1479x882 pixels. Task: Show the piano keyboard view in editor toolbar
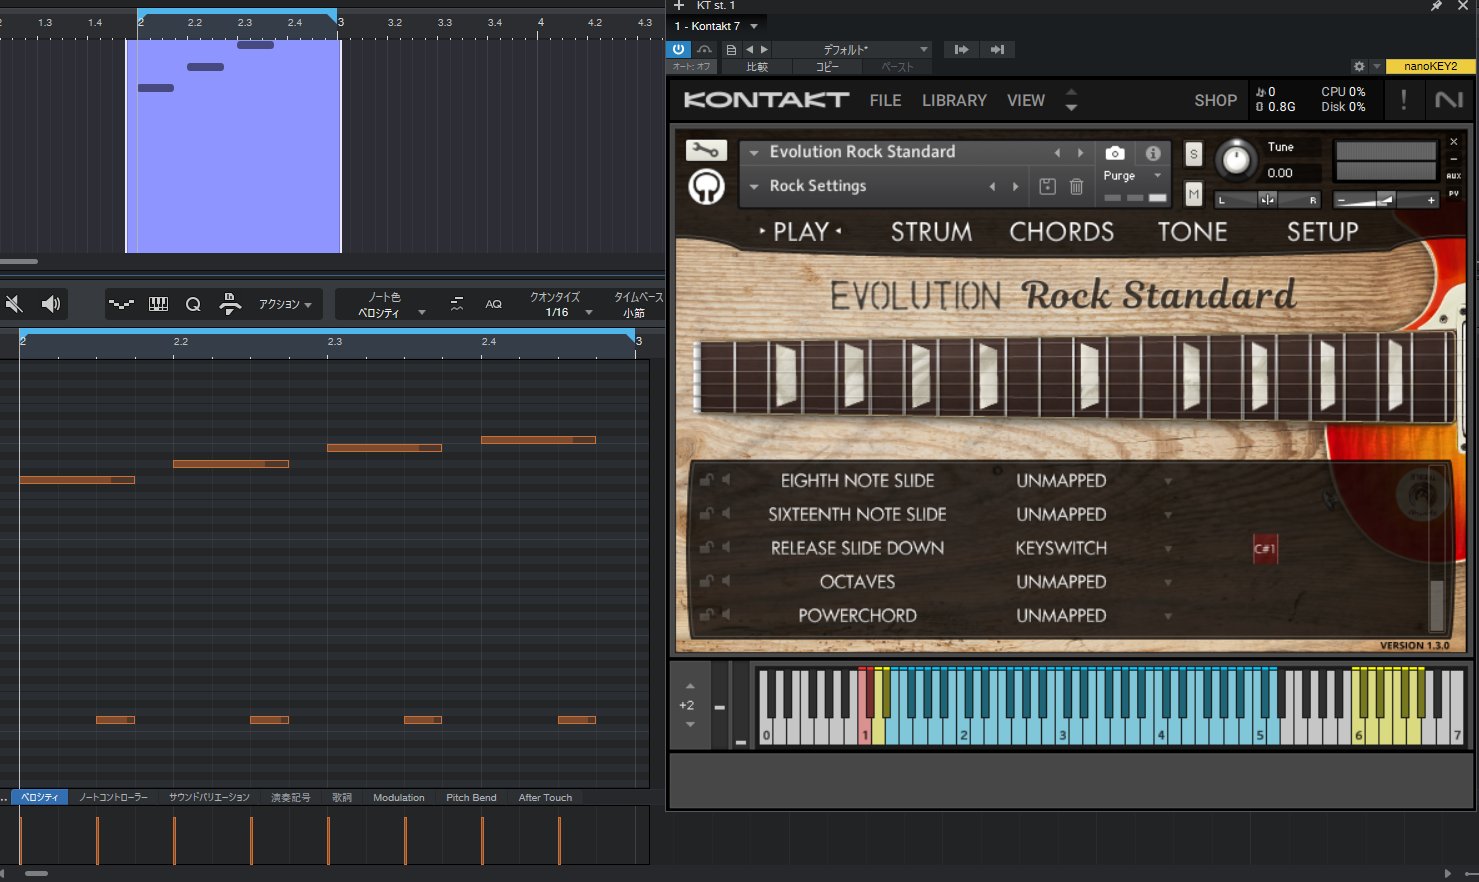pos(158,304)
